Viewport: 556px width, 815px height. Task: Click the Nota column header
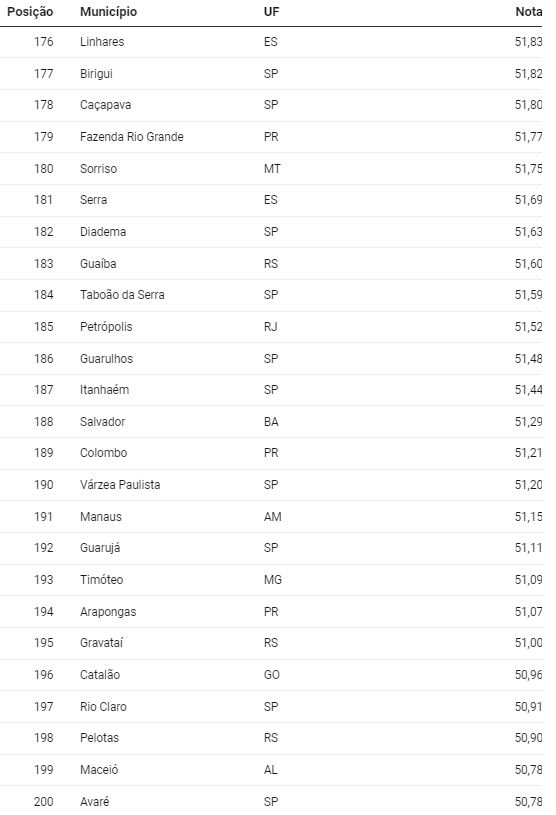pos(528,11)
